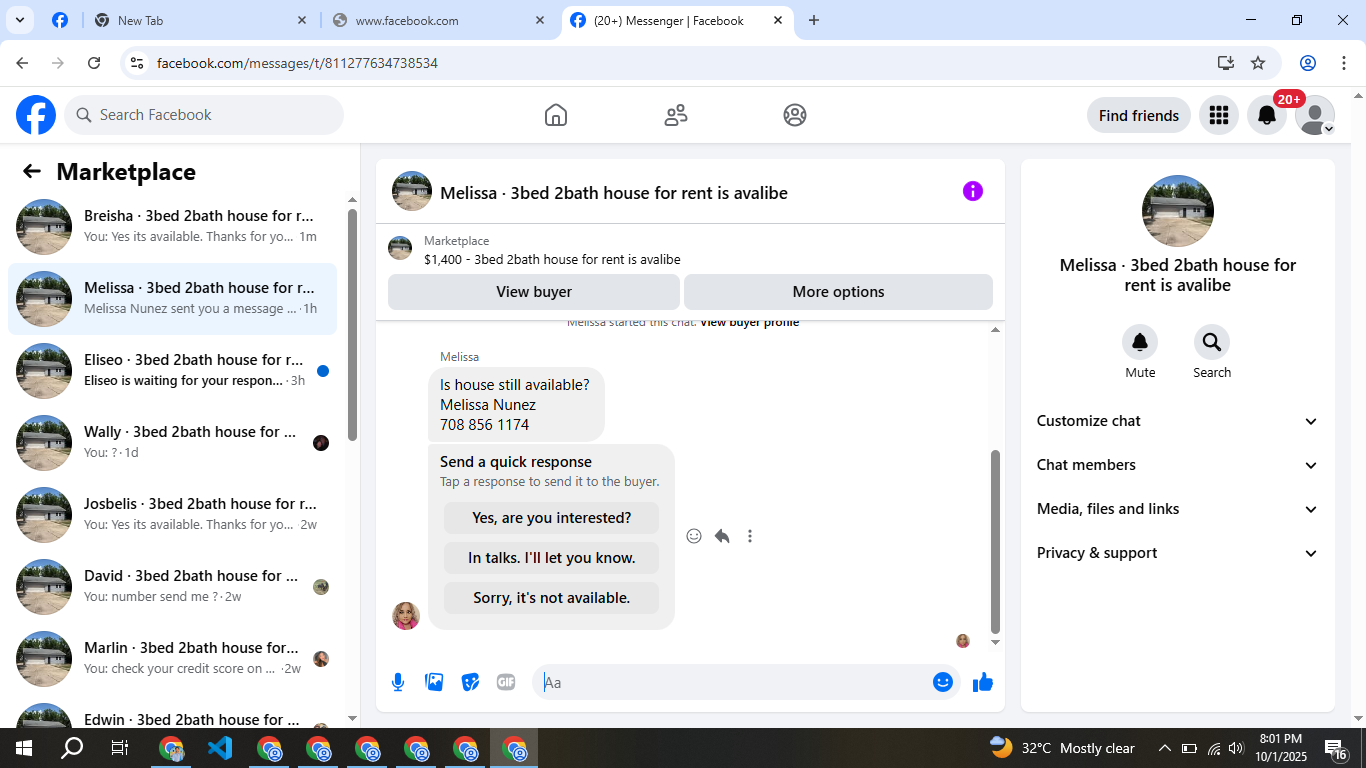Screen dimensions: 1366x768
Task: Click the View buyer button
Action: (x=534, y=292)
